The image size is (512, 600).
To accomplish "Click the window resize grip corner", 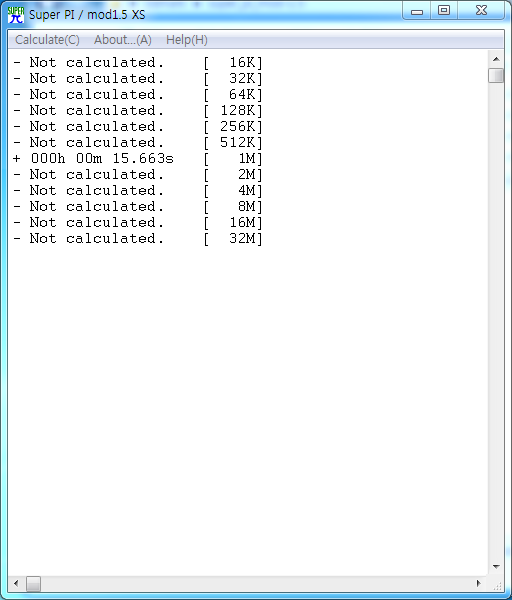I will 497,585.
